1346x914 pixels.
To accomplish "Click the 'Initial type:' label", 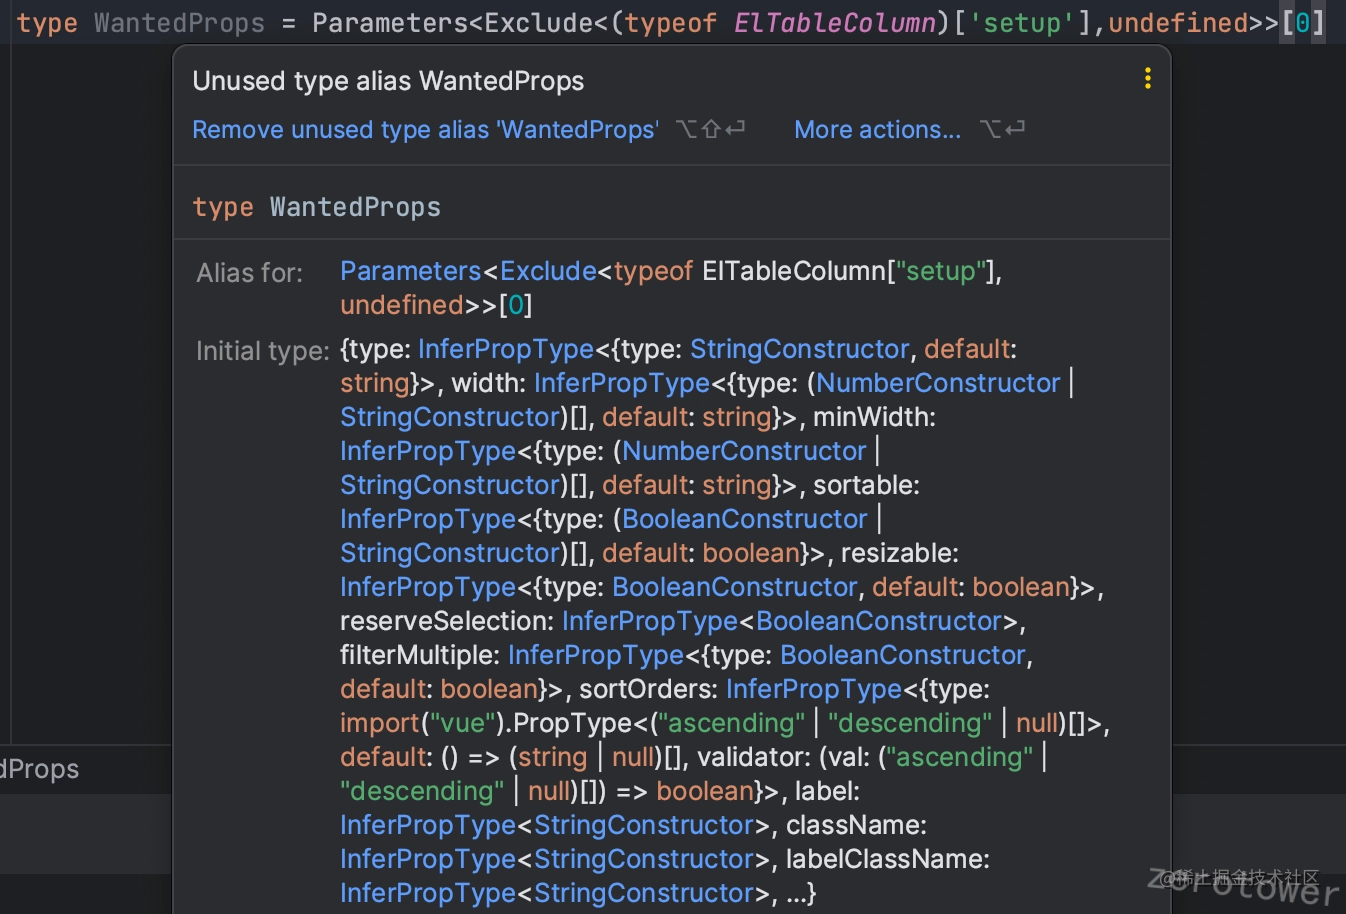I will (262, 351).
